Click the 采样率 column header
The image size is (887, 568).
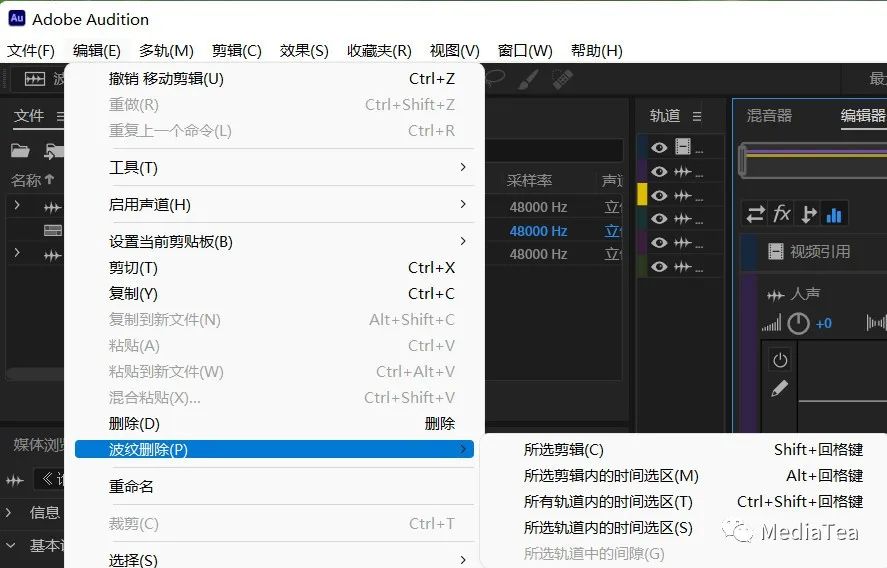(x=529, y=180)
